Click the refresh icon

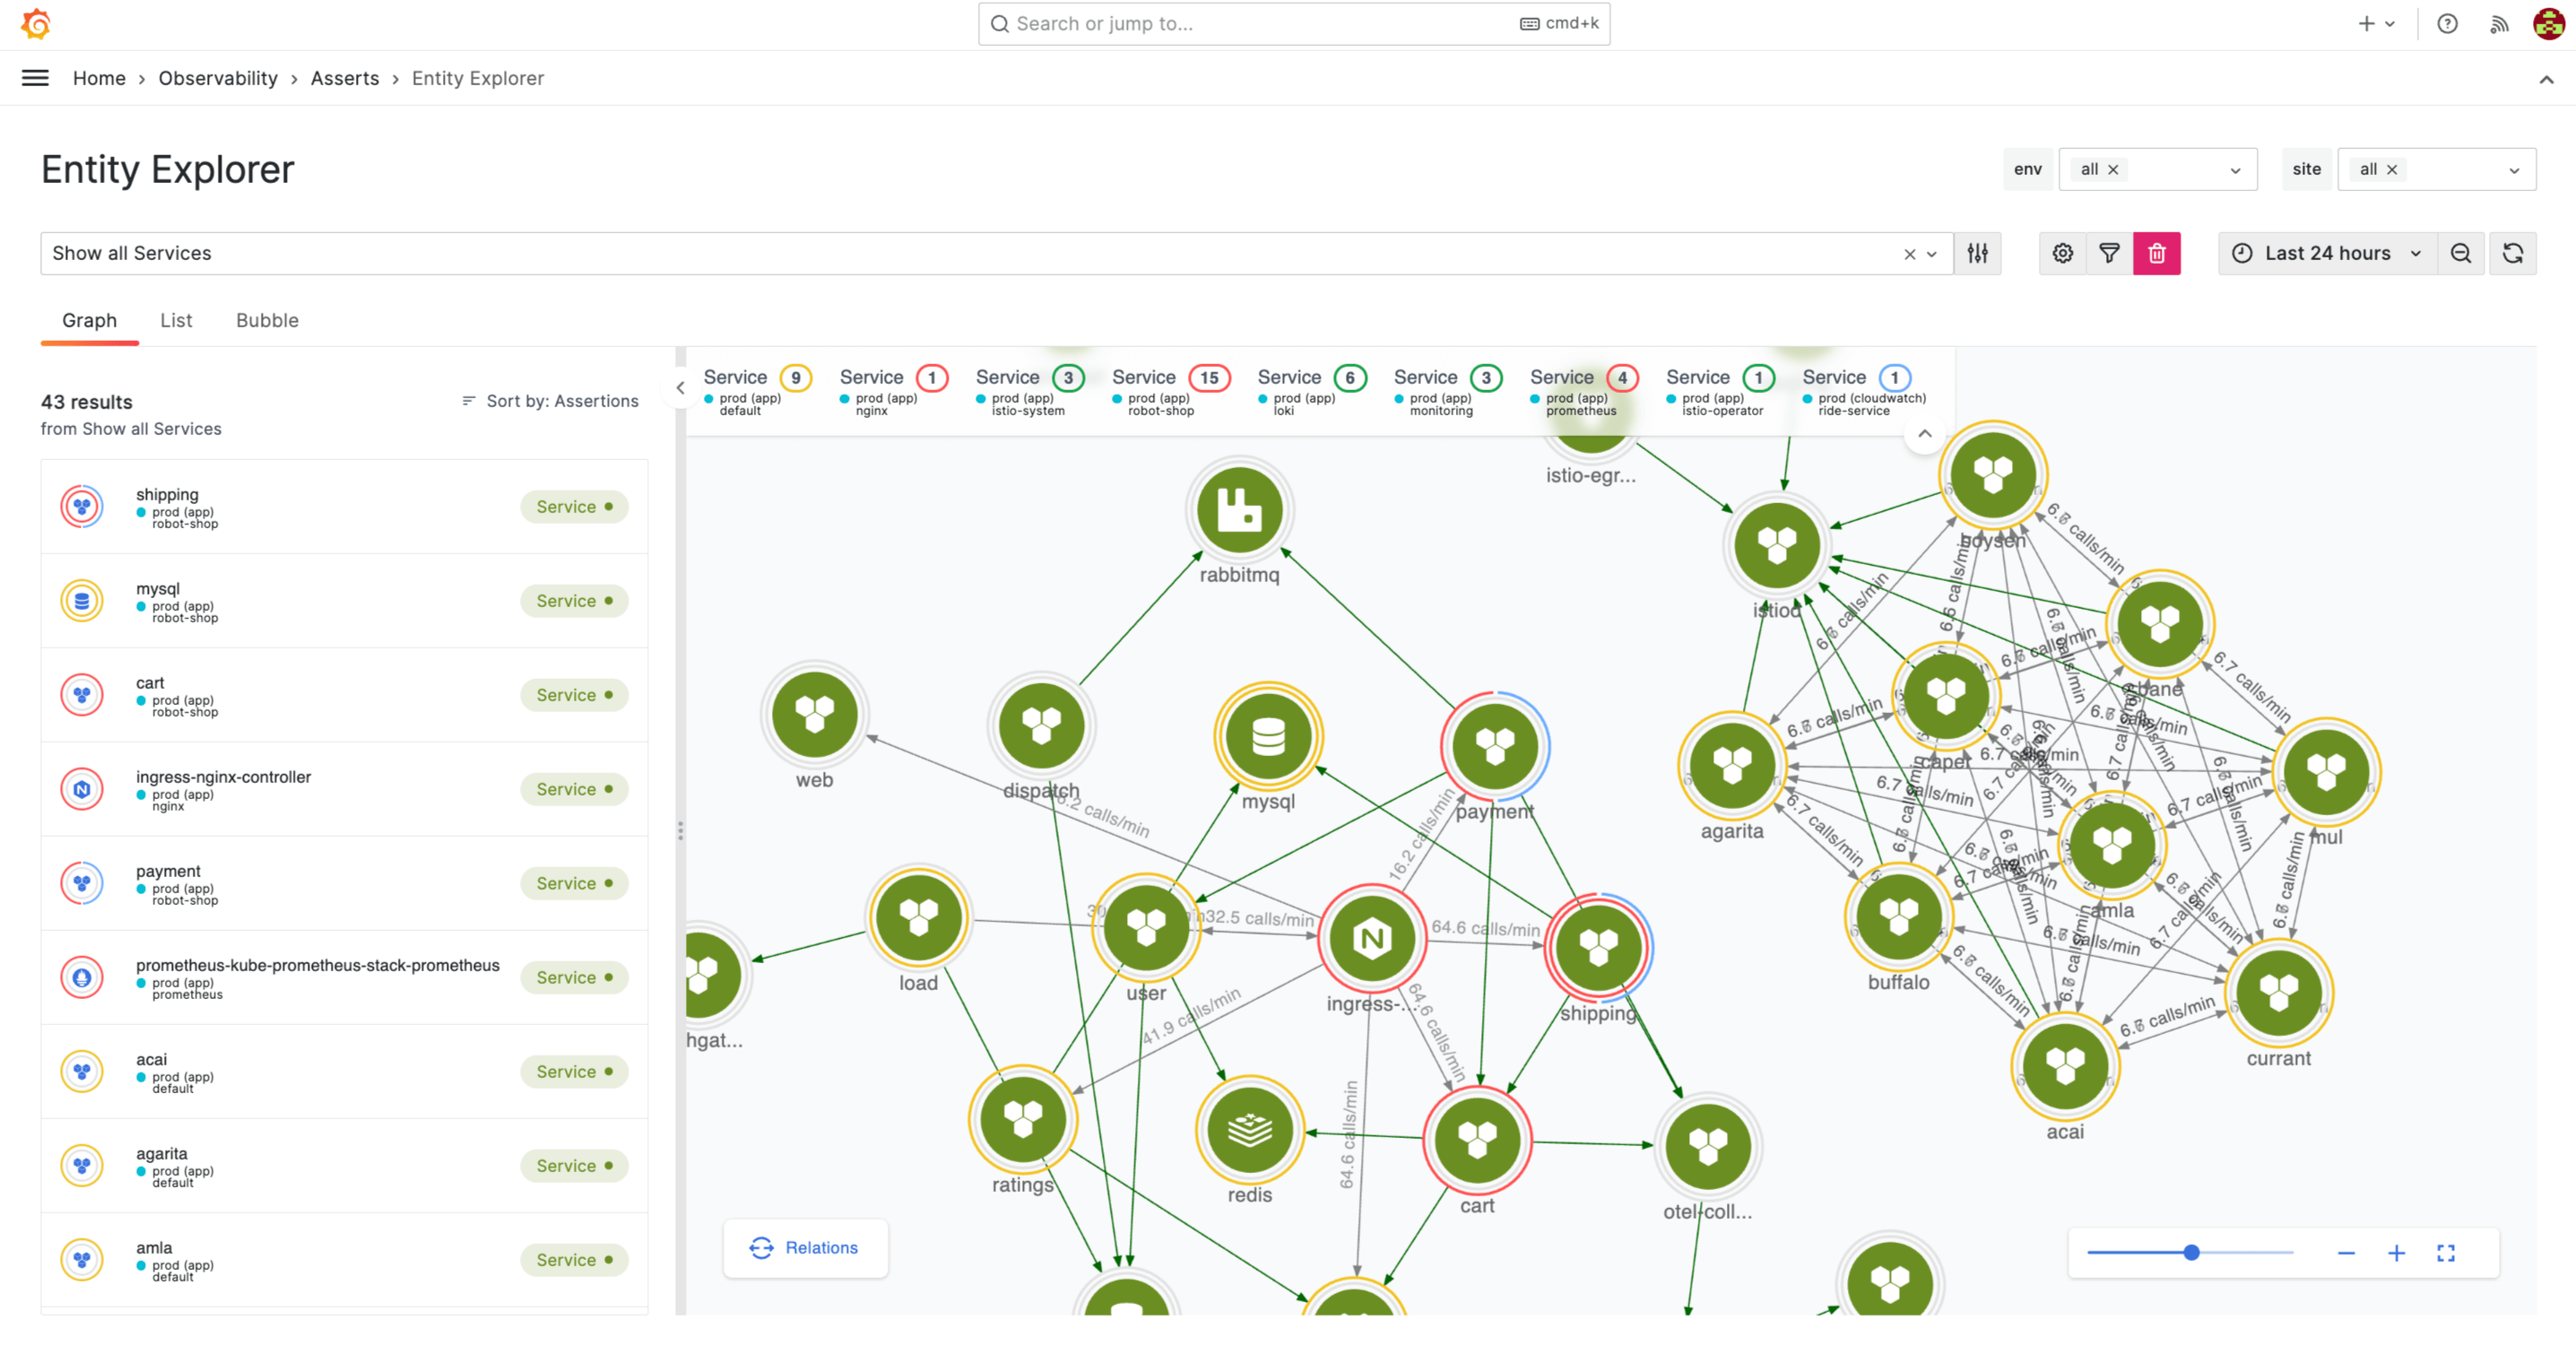pyautogui.click(x=2512, y=254)
